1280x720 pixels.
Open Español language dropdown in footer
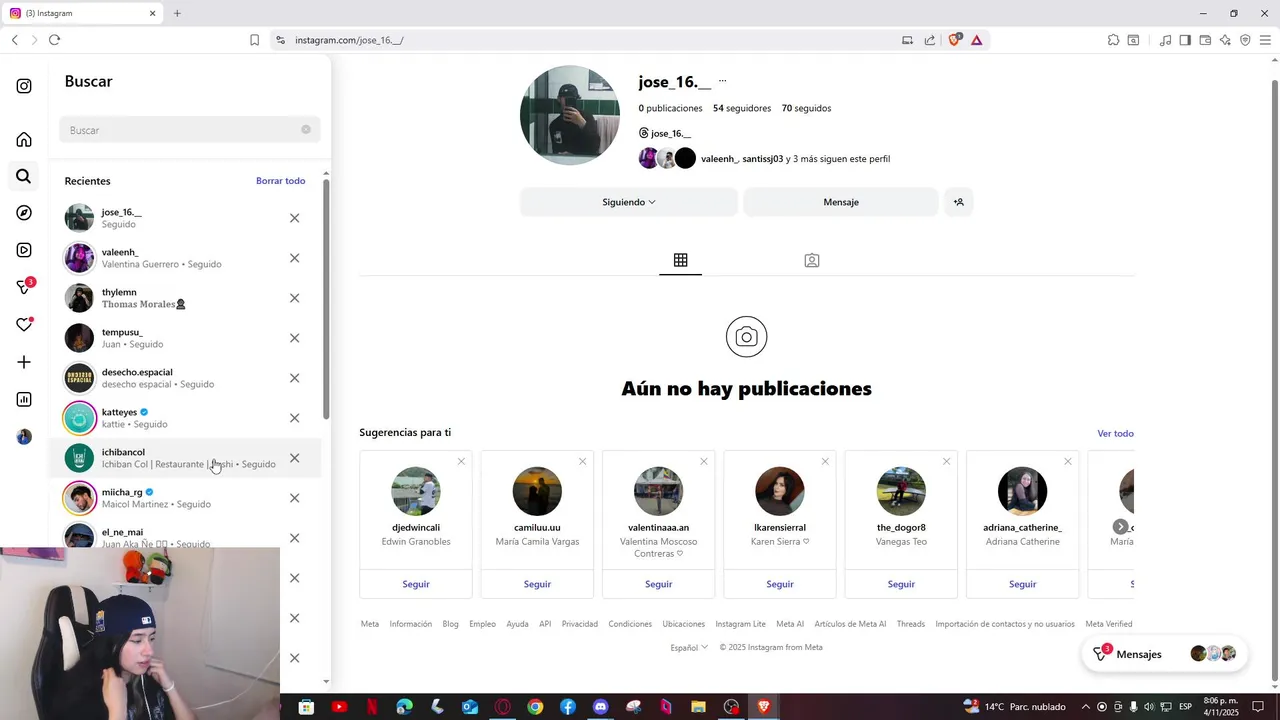coord(689,647)
